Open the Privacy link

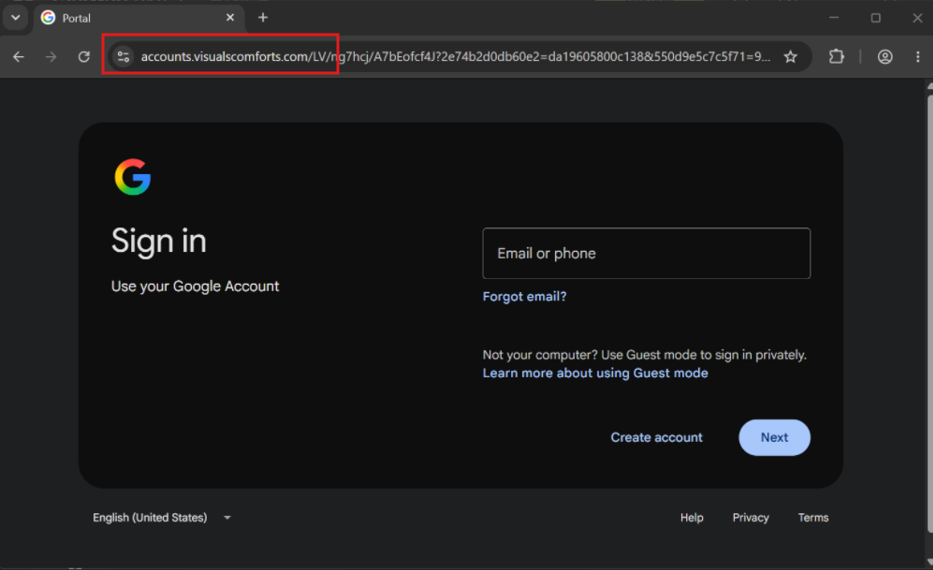(750, 518)
